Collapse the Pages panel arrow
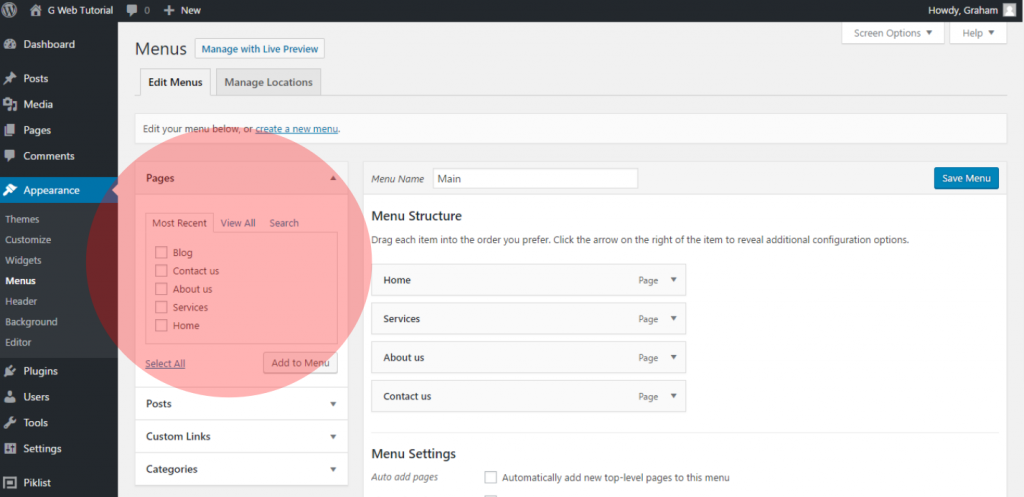This screenshot has height=497, width=1024. tap(333, 178)
